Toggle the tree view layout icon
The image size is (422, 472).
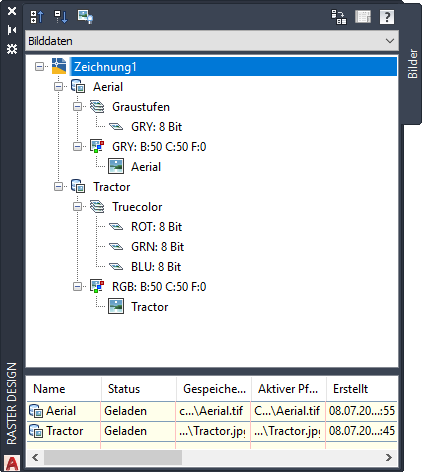tap(338, 17)
